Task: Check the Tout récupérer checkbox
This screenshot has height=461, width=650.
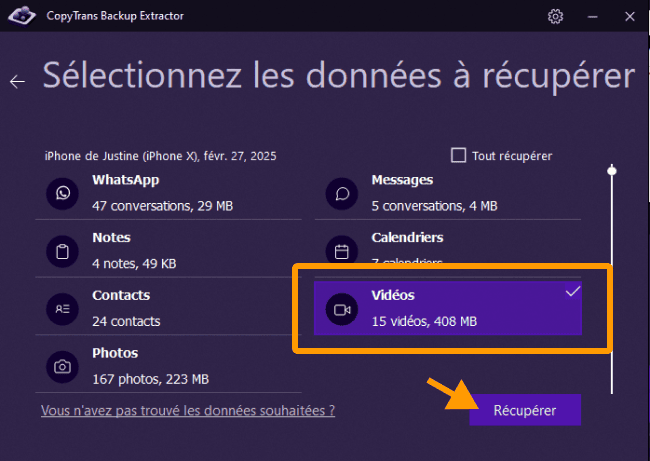Action: 458,155
